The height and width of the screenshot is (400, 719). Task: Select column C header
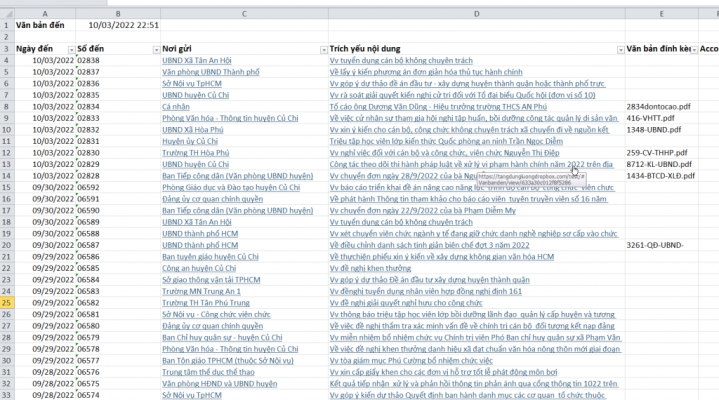(x=244, y=14)
